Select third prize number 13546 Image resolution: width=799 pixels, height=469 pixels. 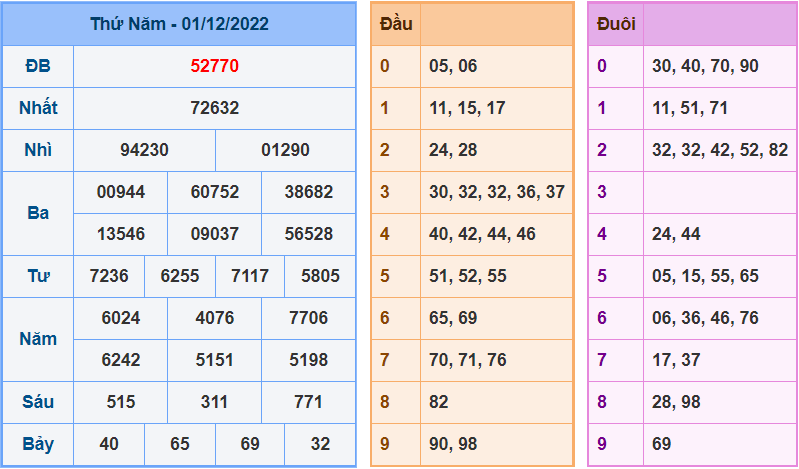(121, 234)
